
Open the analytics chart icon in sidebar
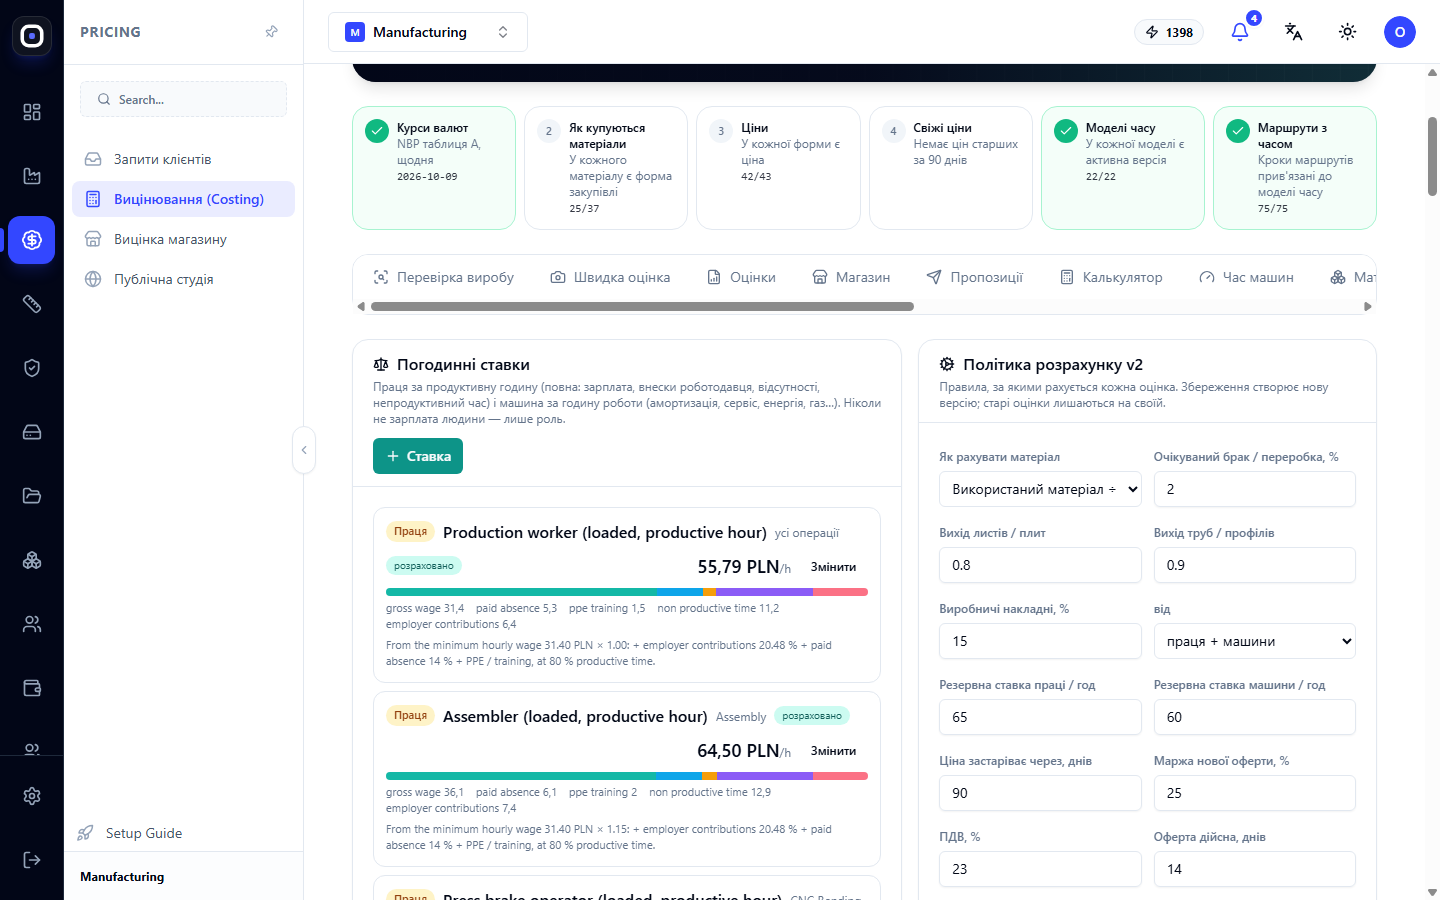[x=32, y=176]
